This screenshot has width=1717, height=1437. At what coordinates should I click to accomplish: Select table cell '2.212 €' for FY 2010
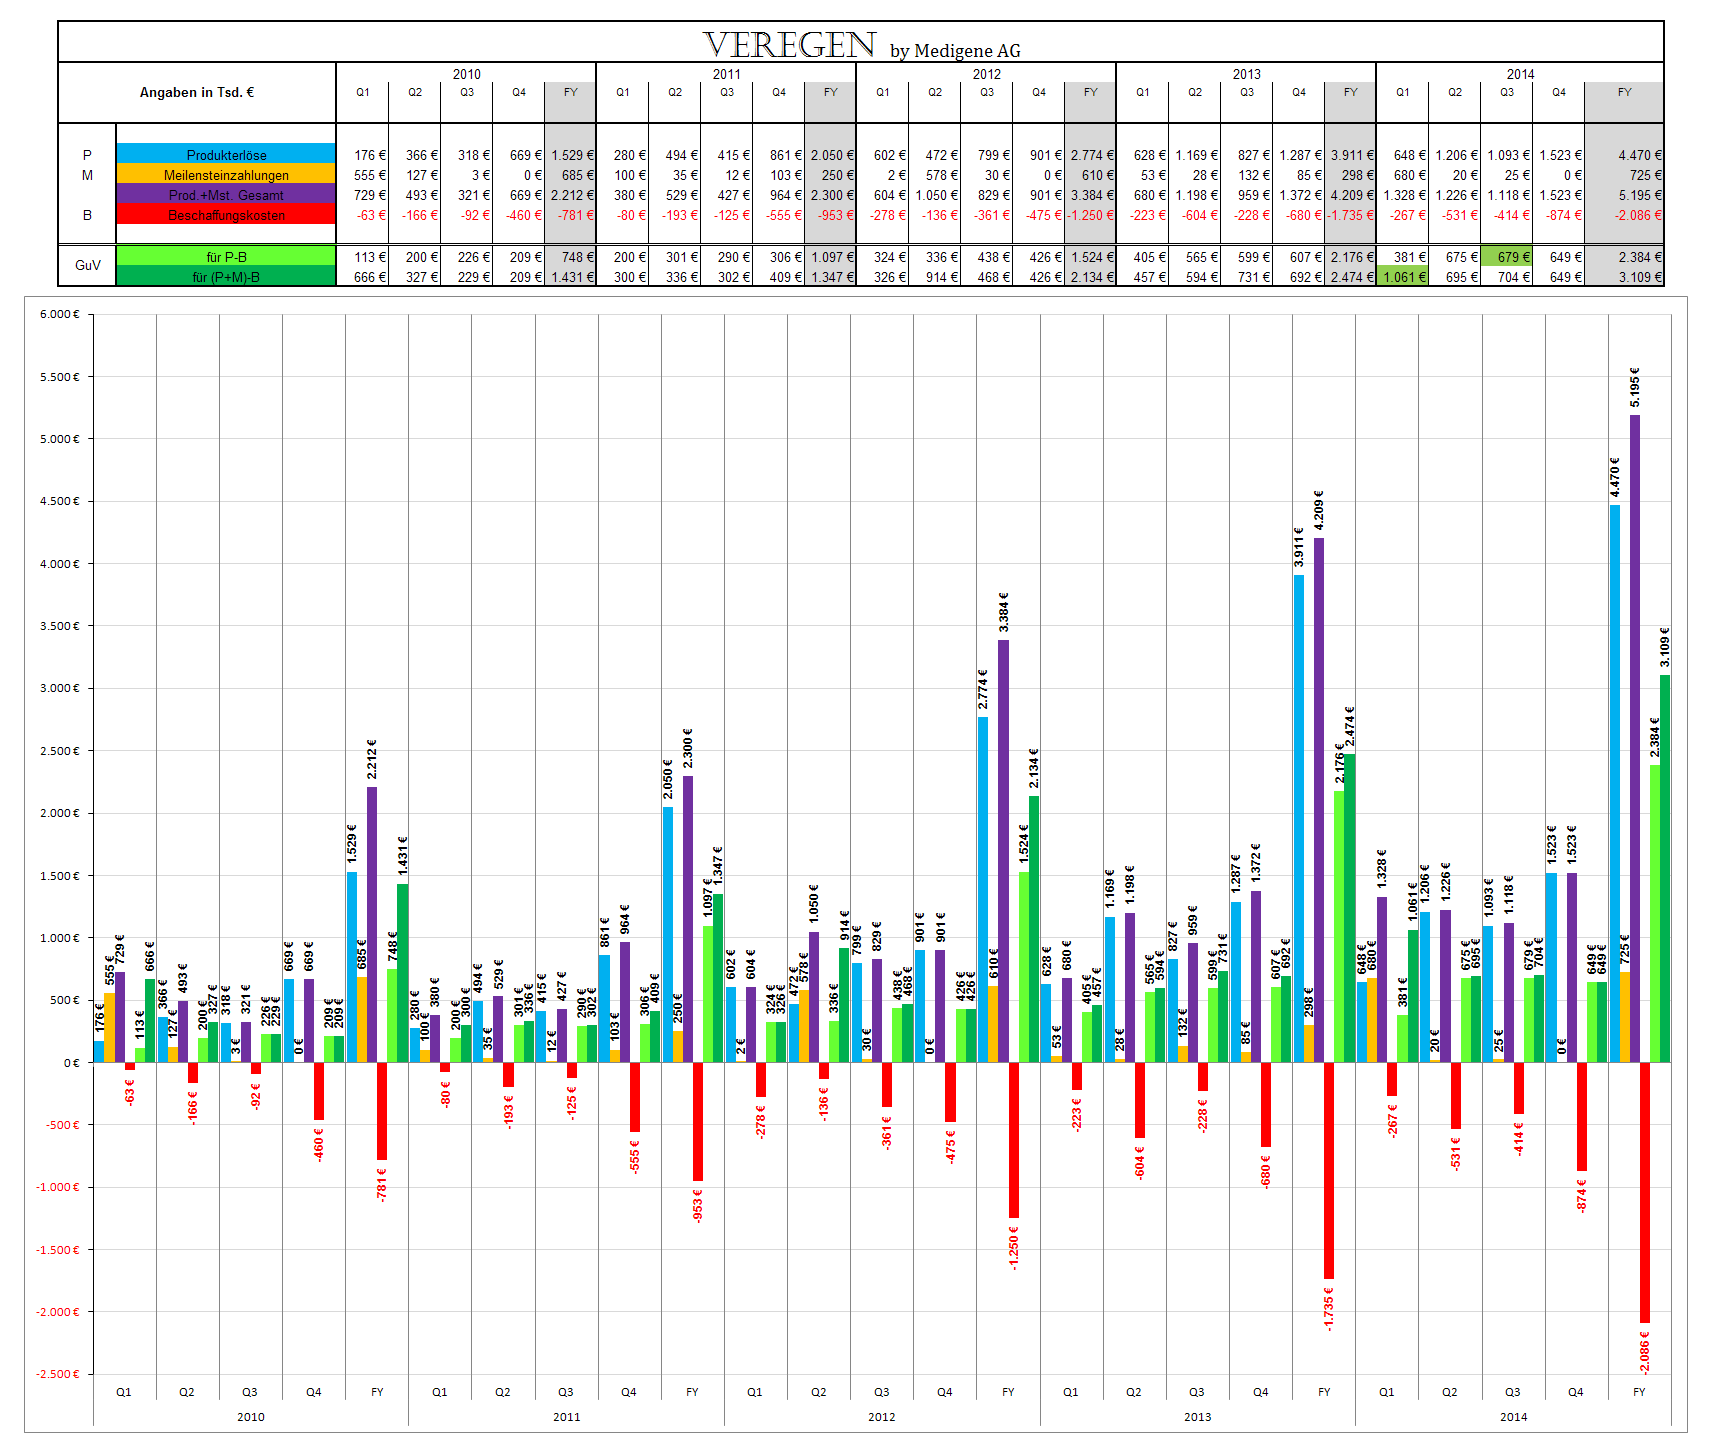[x=572, y=195]
